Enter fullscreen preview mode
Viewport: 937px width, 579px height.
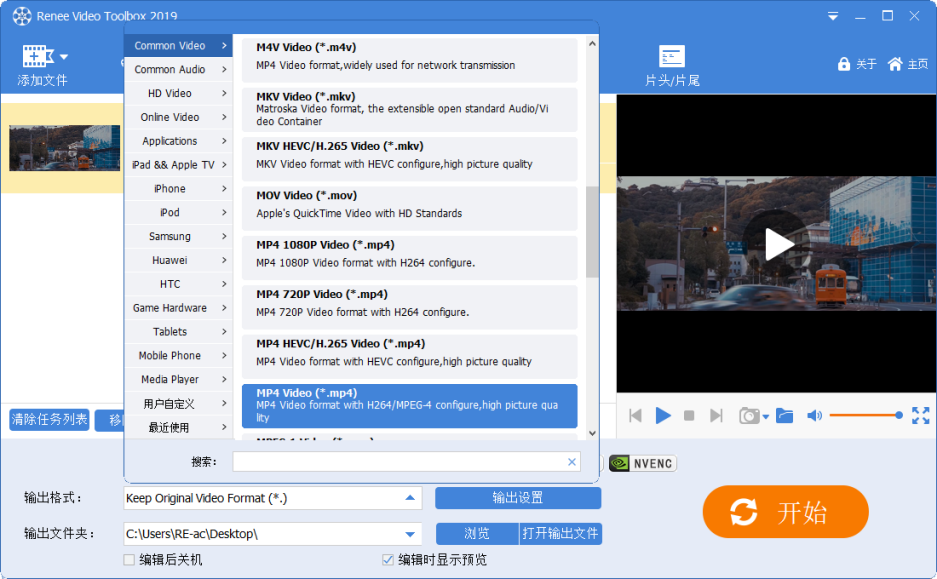[x=920, y=415]
